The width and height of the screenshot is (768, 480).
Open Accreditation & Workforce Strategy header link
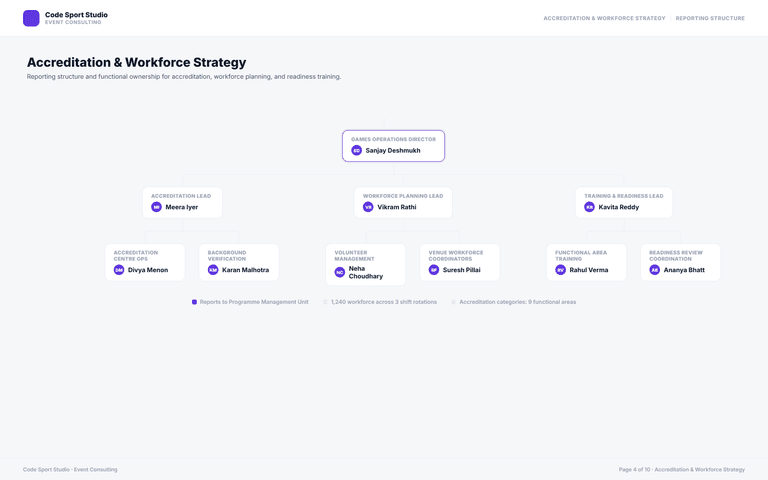click(x=604, y=18)
